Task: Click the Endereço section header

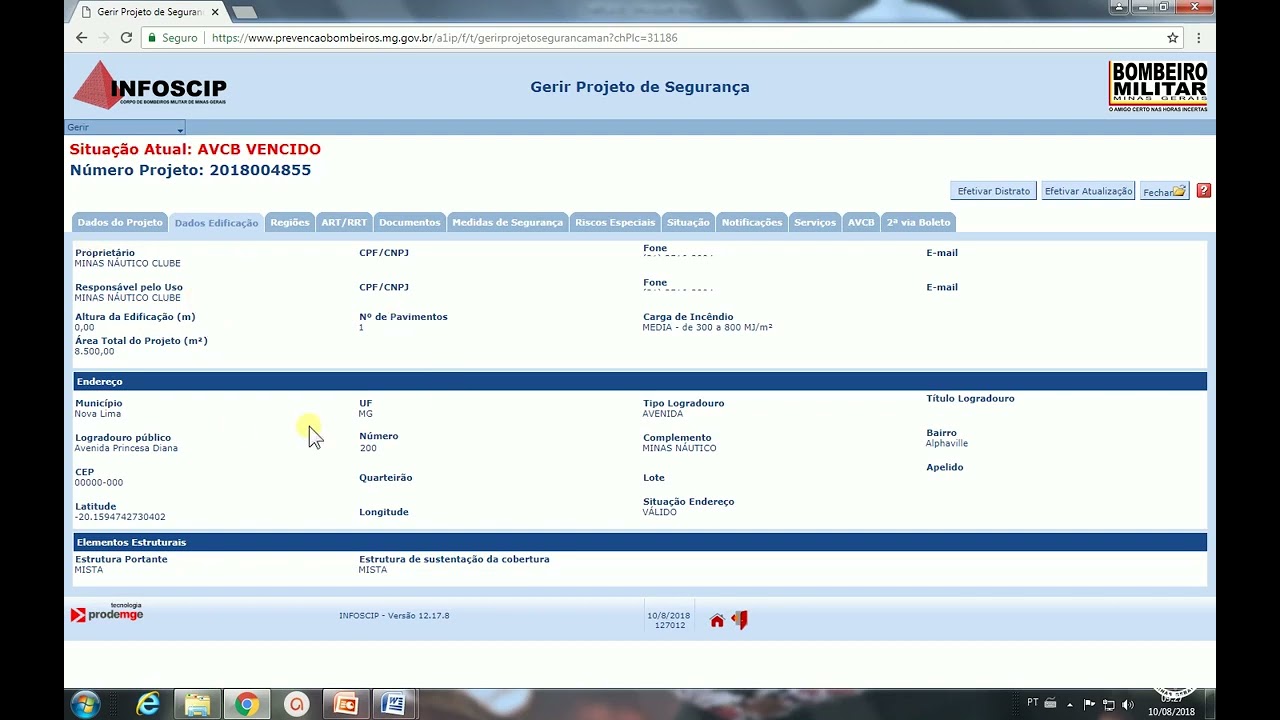Action: (x=640, y=381)
